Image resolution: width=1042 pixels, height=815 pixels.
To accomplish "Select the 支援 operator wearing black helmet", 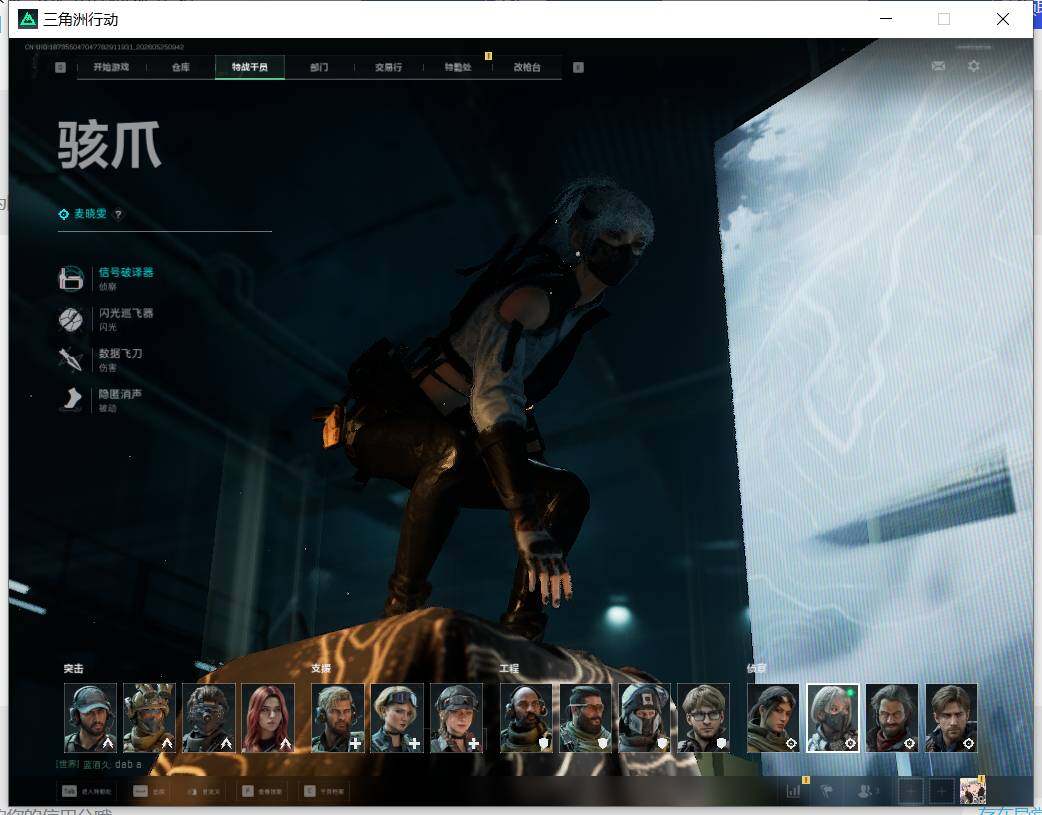I will click(456, 718).
